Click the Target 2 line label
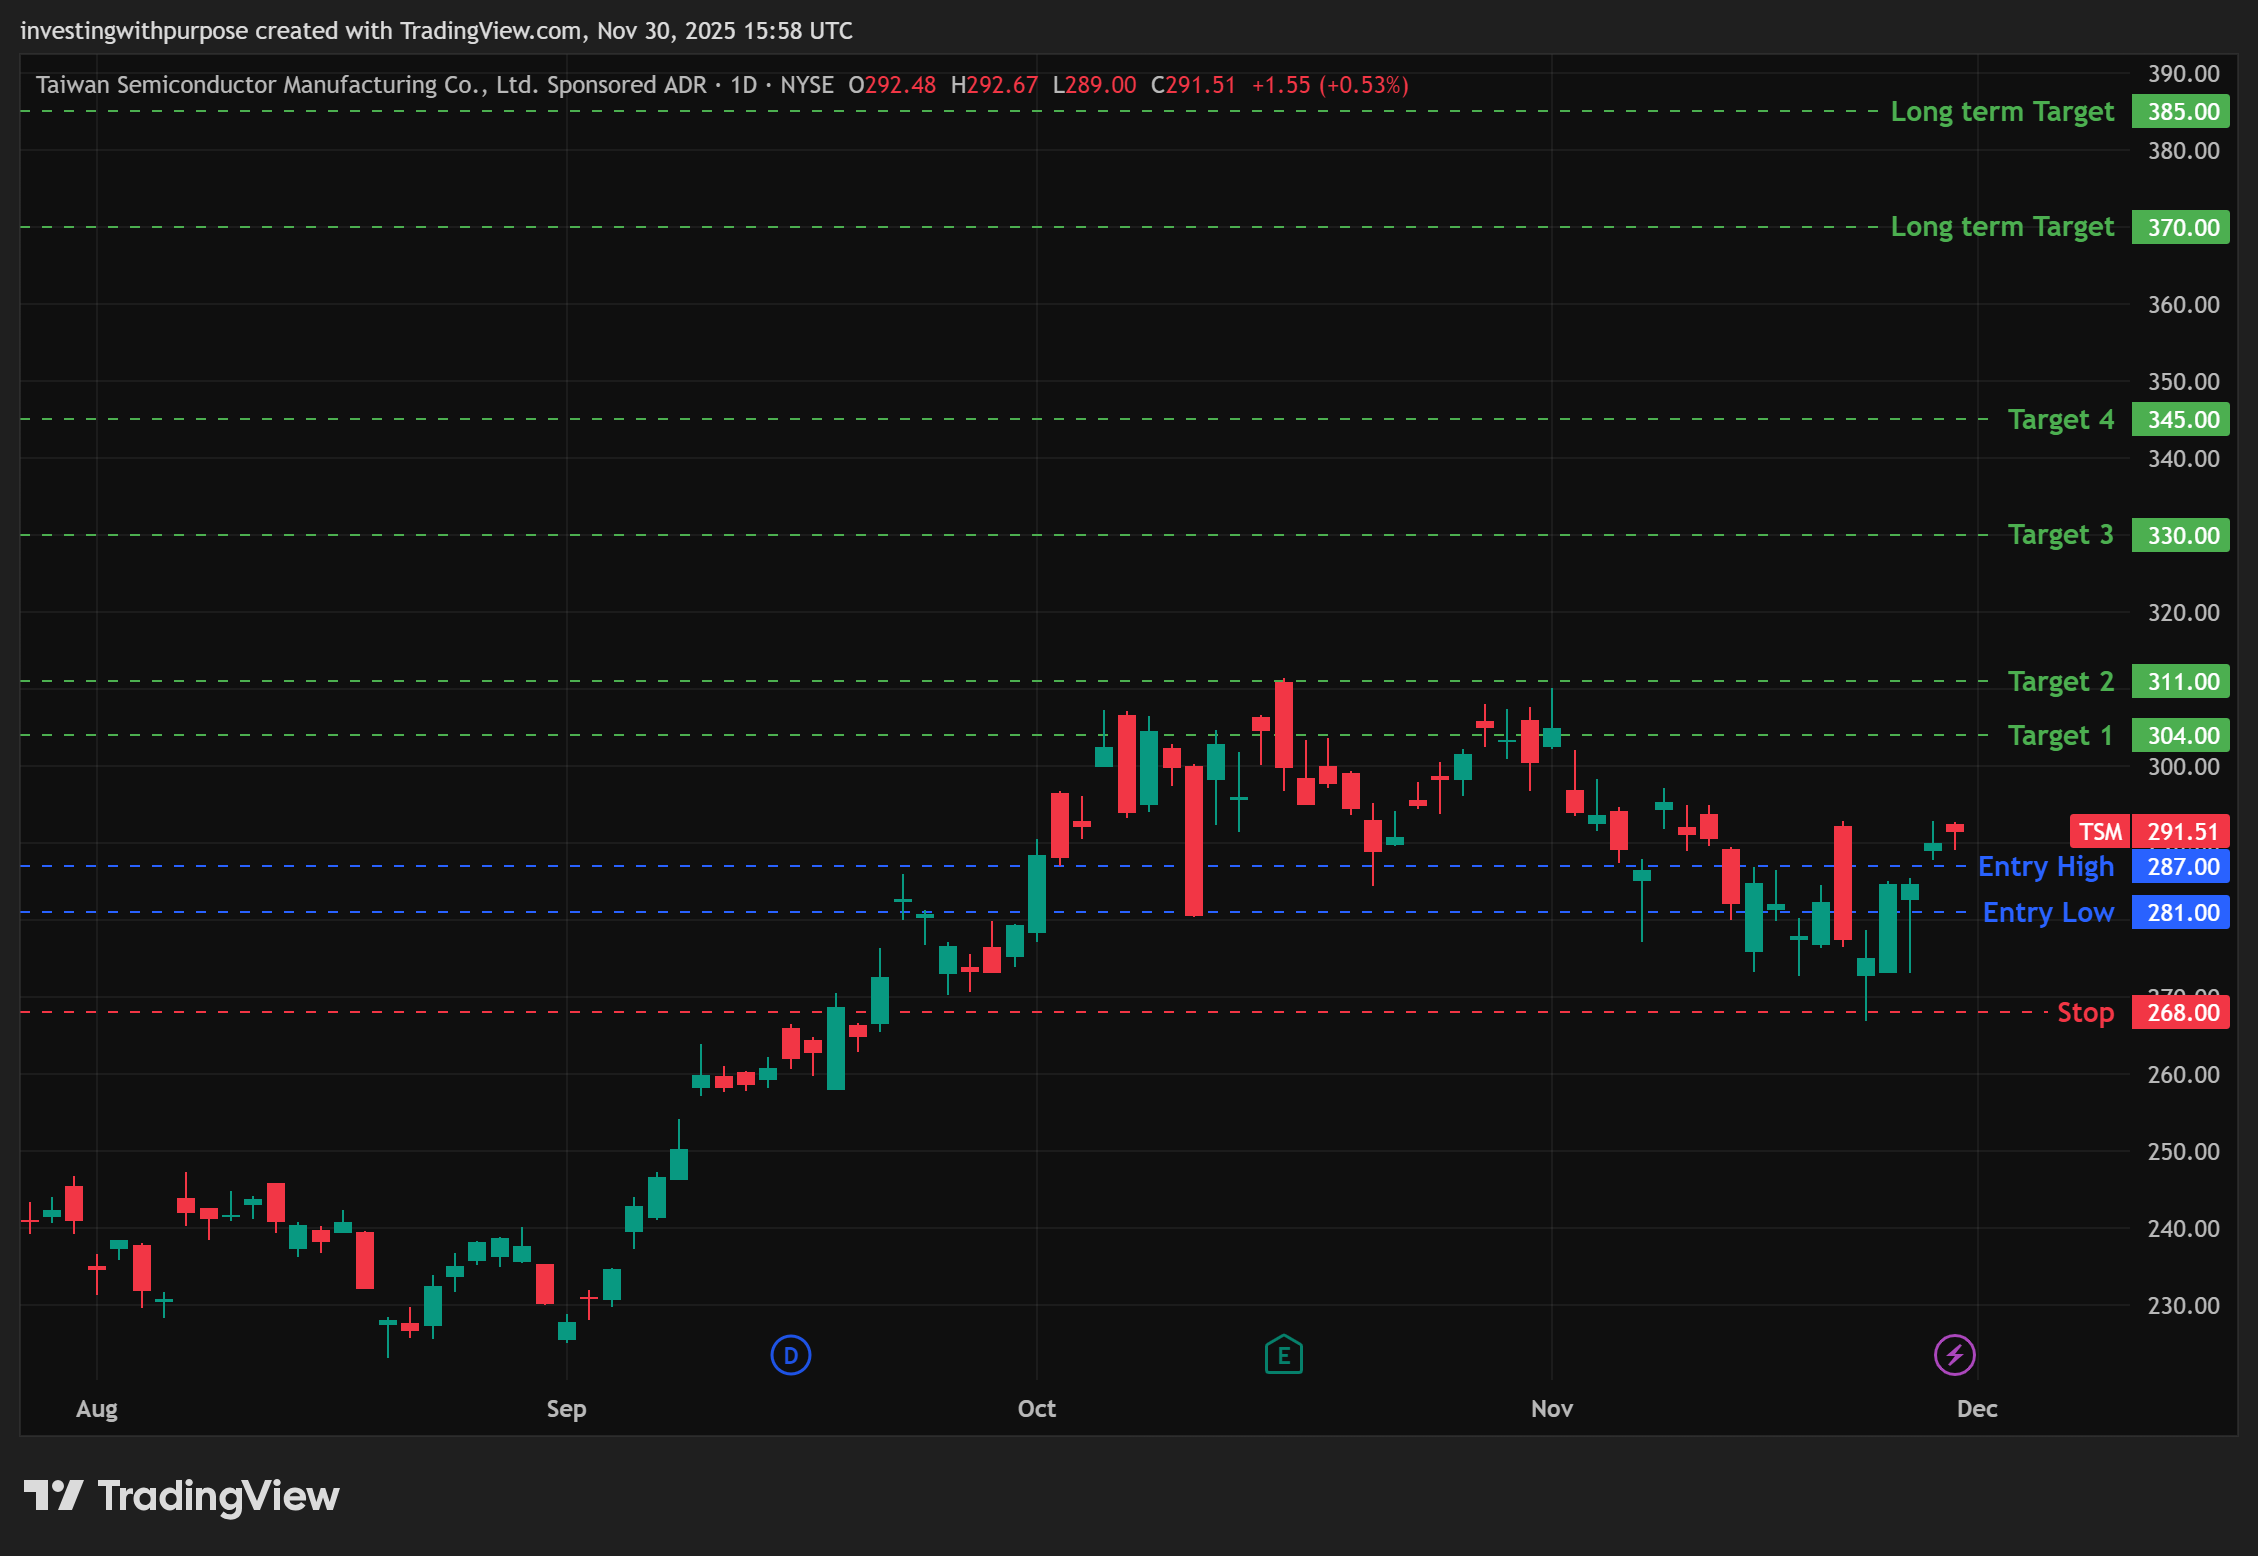Image resolution: width=2258 pixels, height=1556 pixels. (2060, 681)
